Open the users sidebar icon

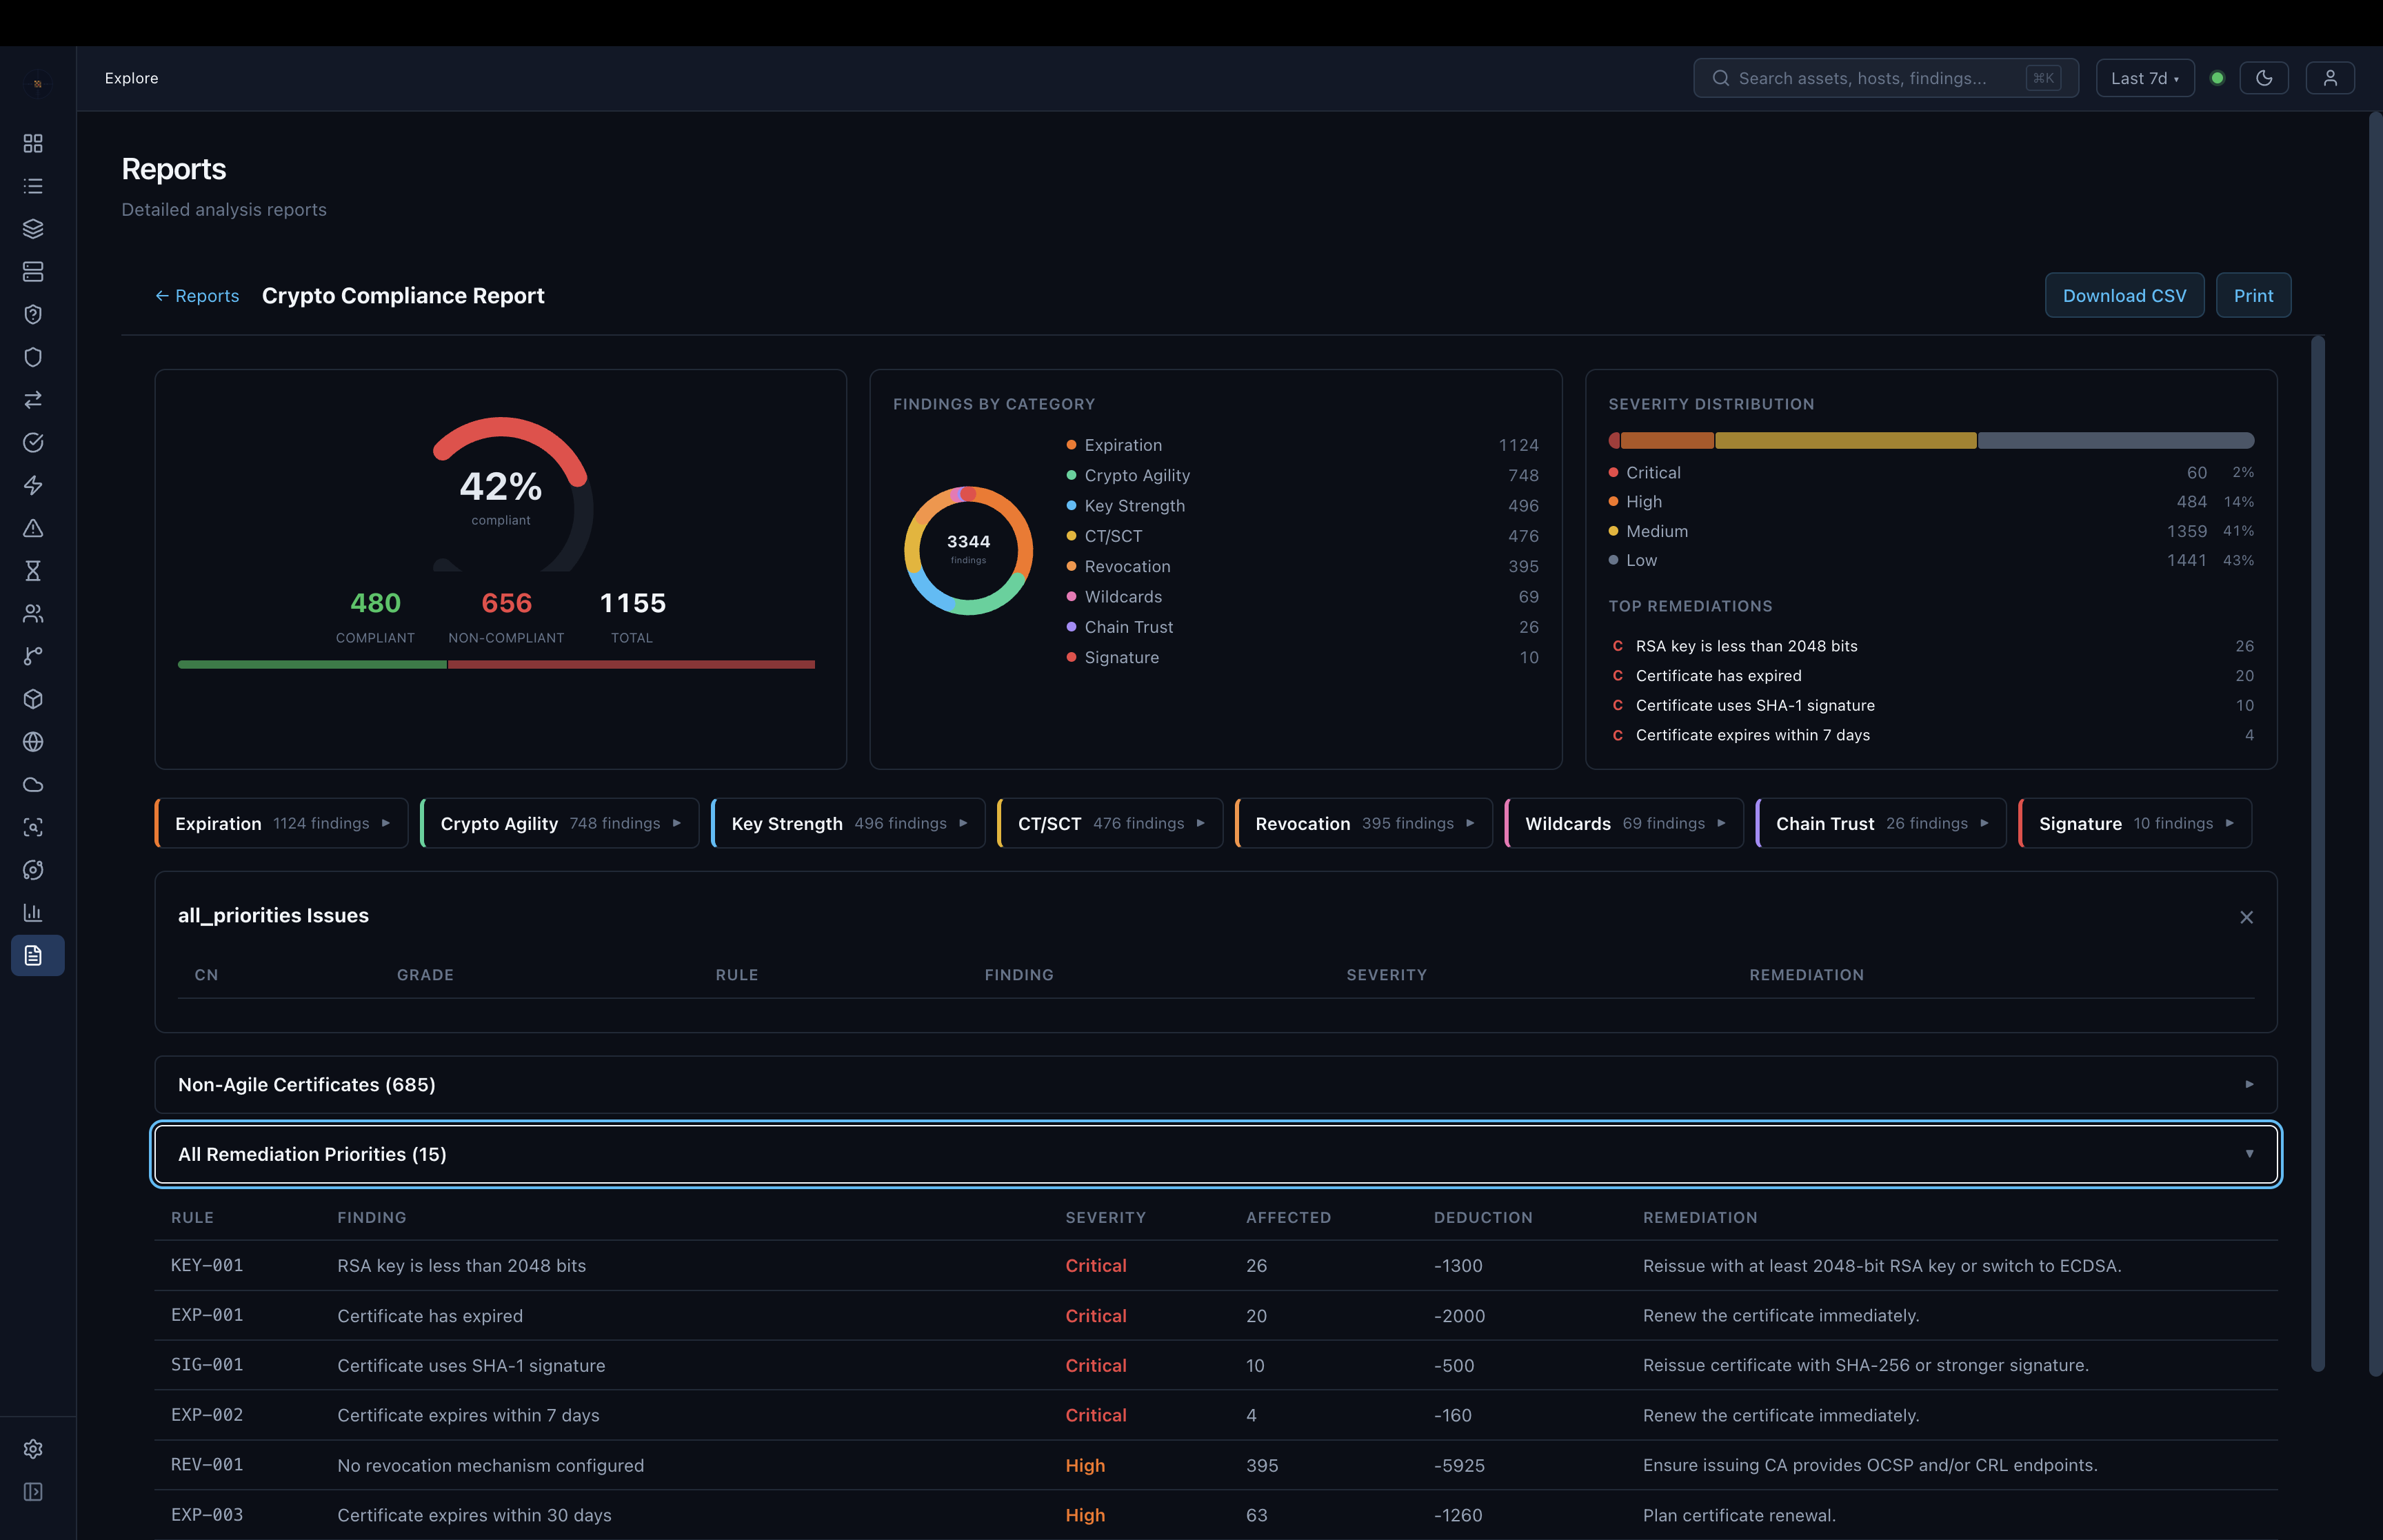tap(33, 613)
